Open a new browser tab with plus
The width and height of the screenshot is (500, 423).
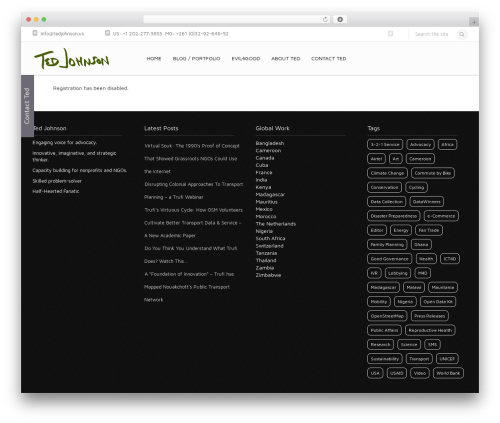(474, 22)
